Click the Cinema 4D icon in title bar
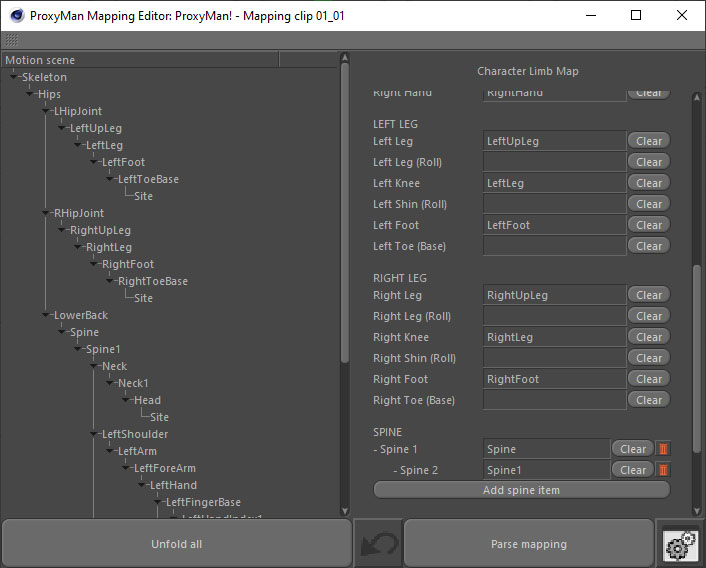The width and height of the screenshot is (706, 568). pyautogui.click(x=14, y=16)
